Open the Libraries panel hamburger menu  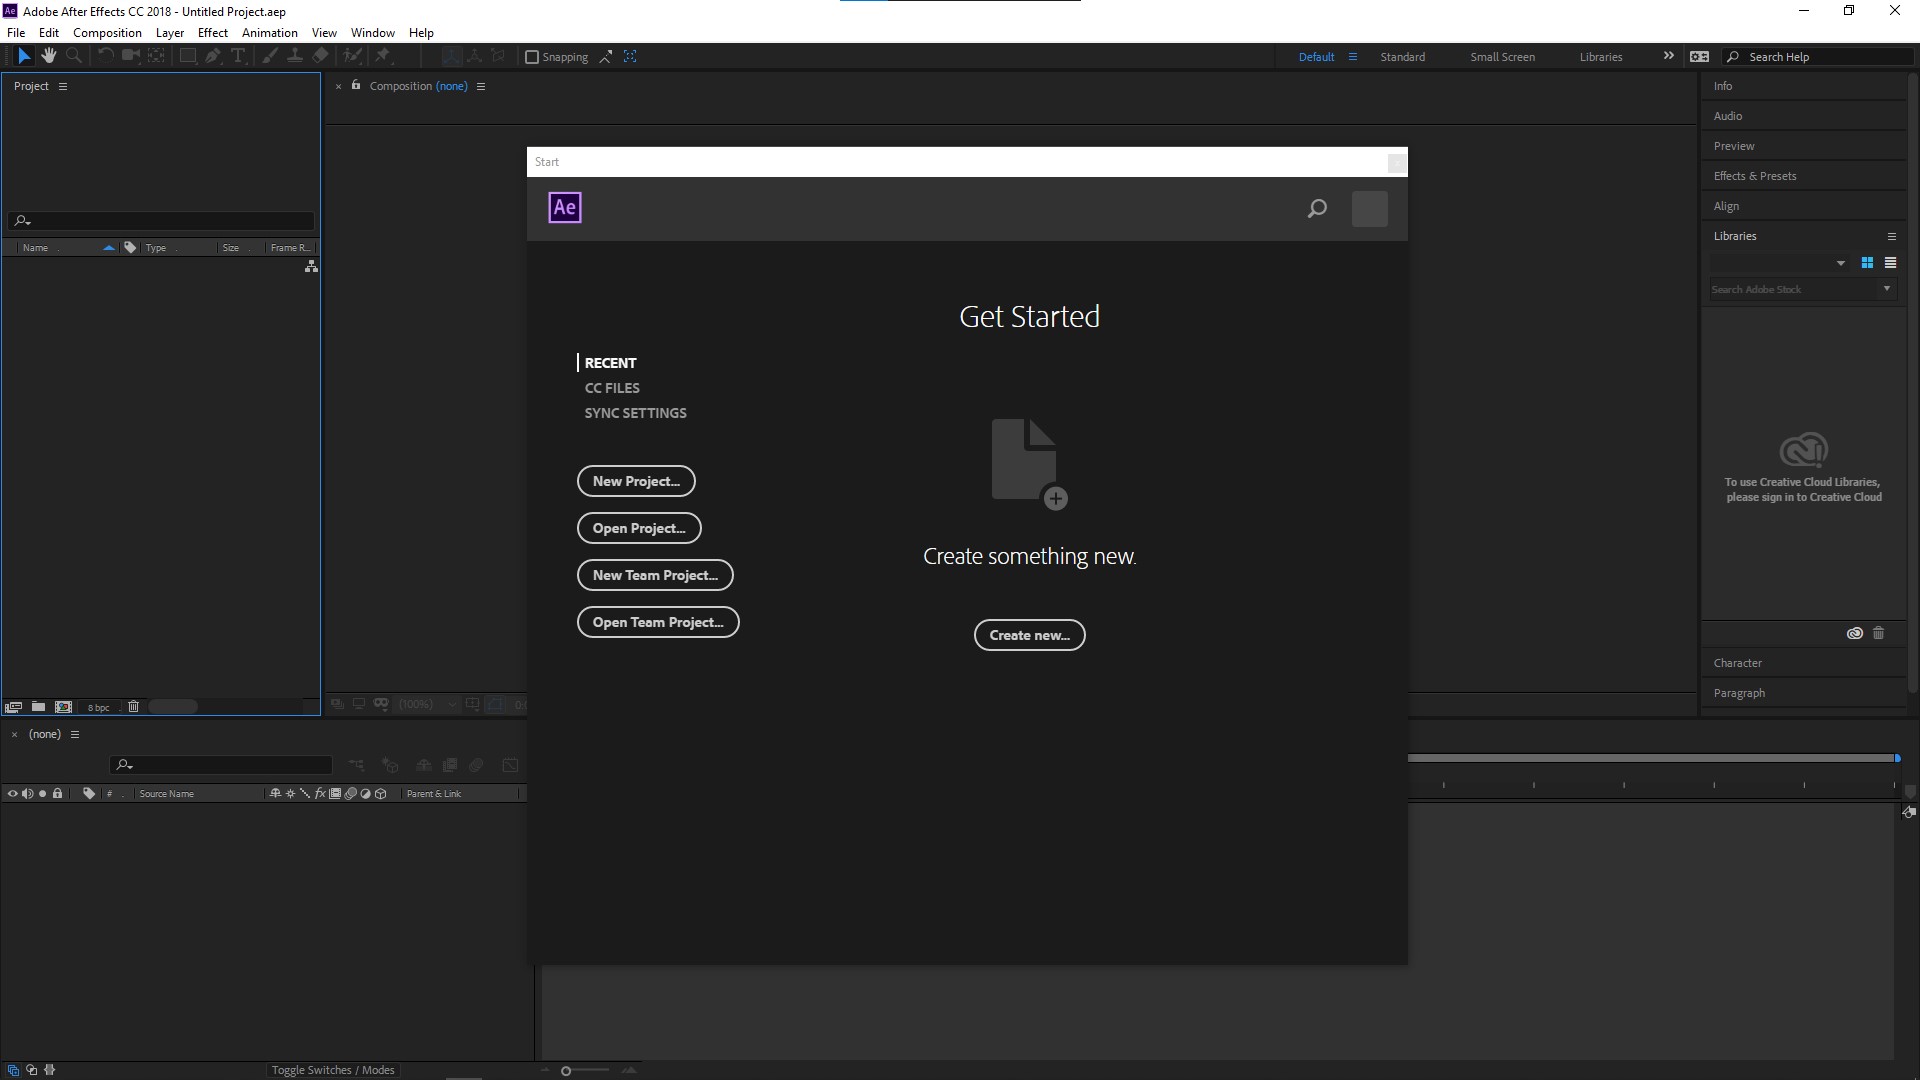(x=1891, y=236)
